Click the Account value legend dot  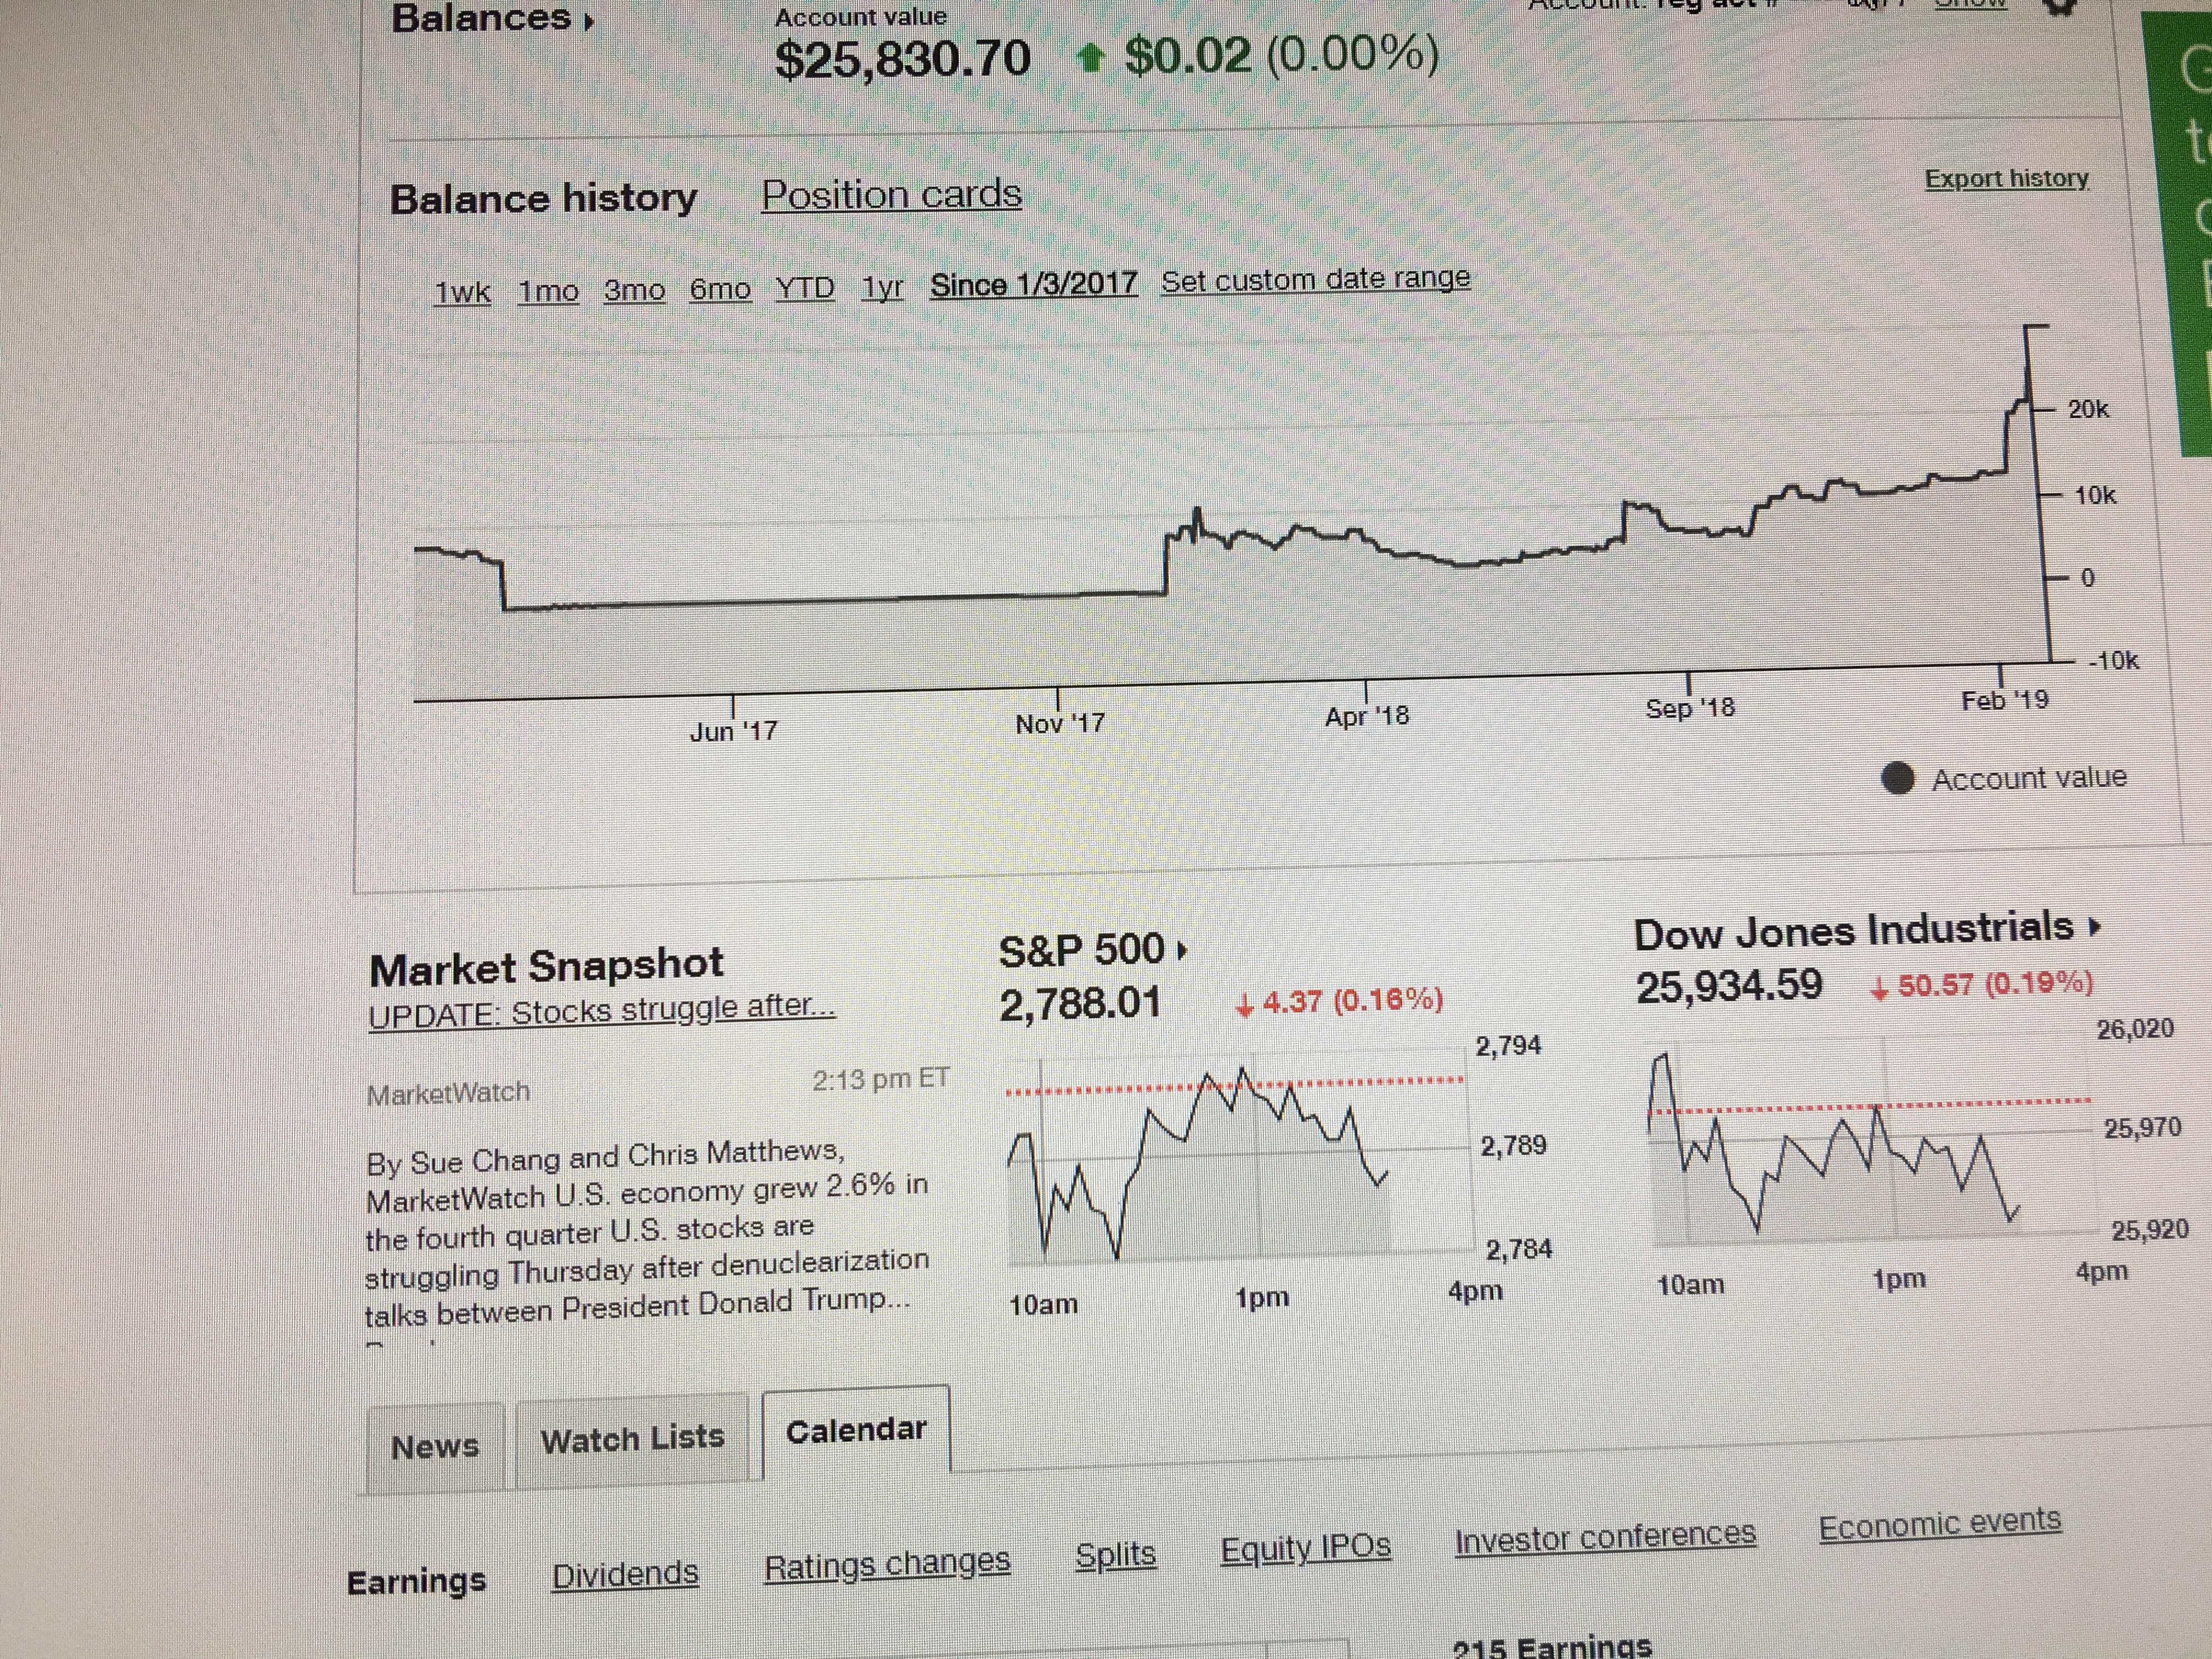pos(1897,778)
